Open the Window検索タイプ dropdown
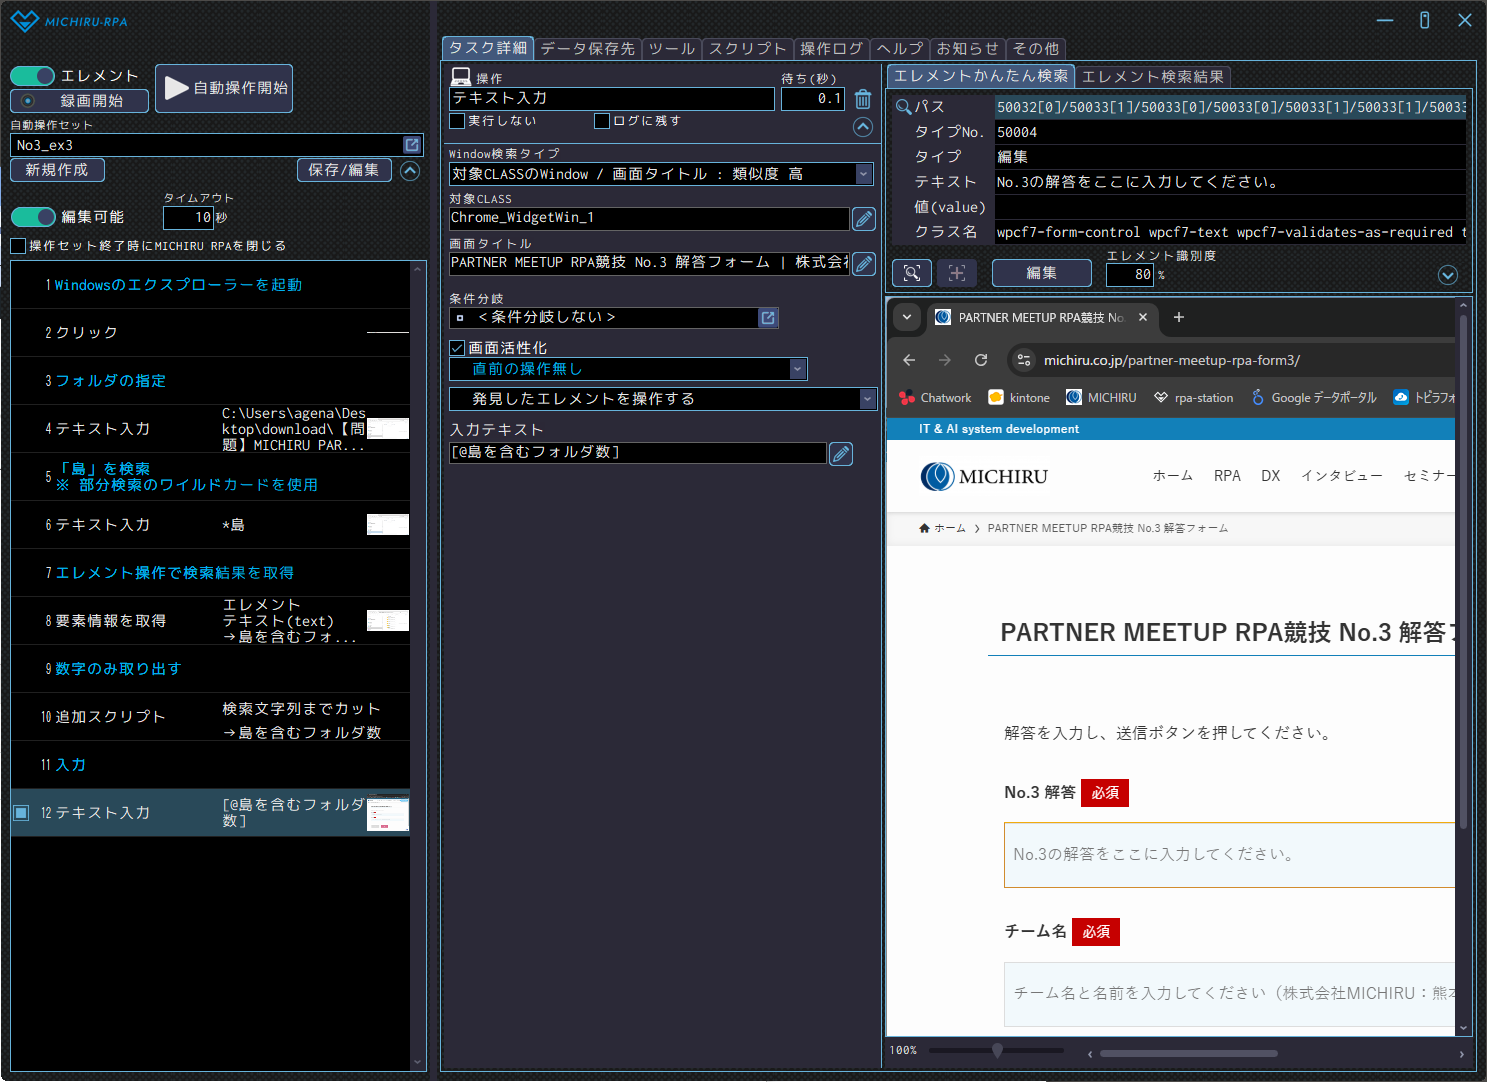1487x1082 pixels. [863, 174]
